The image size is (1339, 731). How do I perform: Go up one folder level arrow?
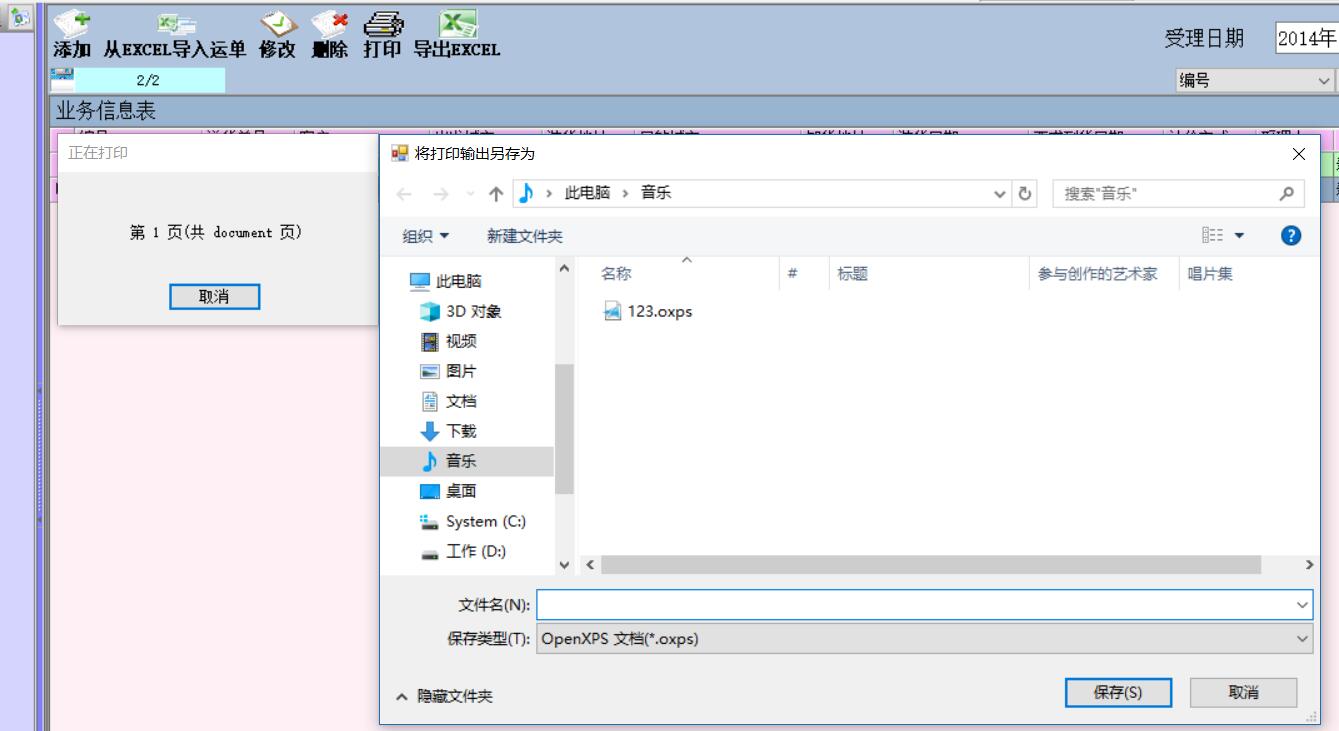pyautogui.click(x=496, y=194)
